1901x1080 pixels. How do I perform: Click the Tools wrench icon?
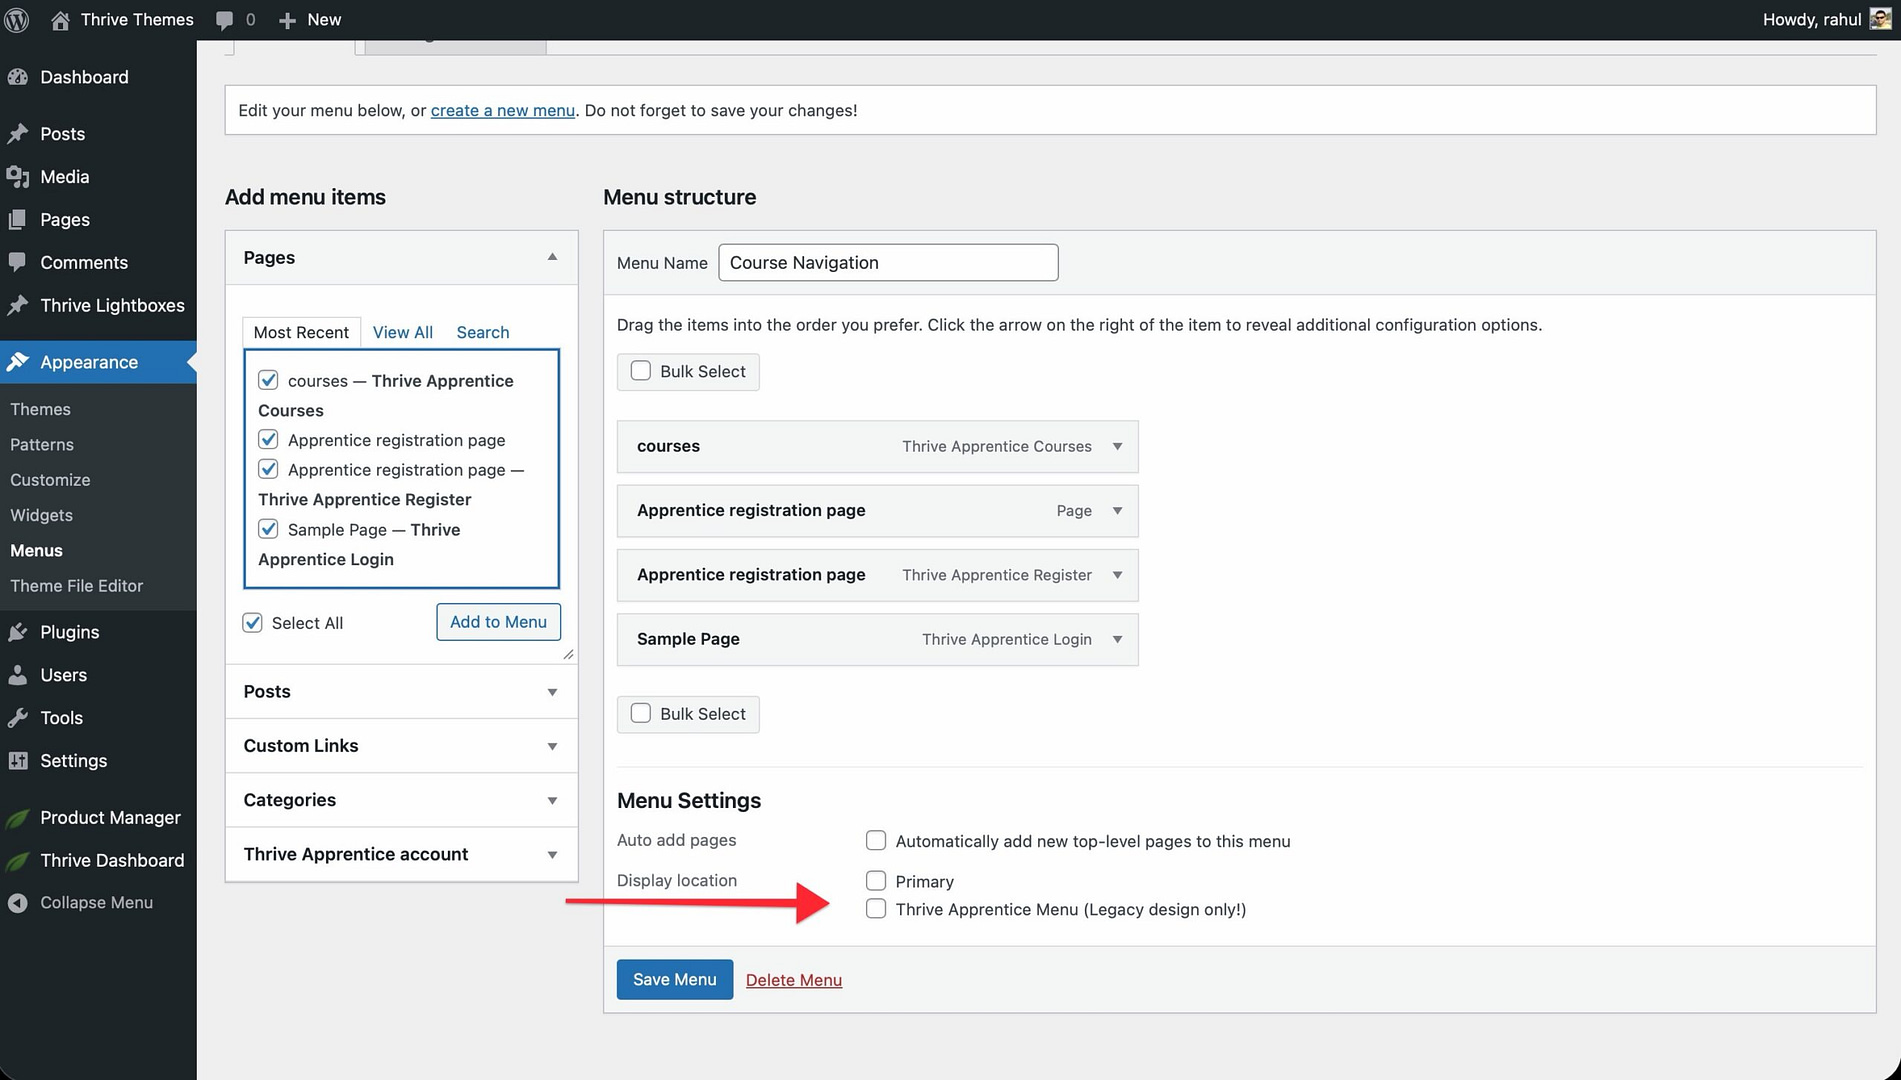click(17, 718)
